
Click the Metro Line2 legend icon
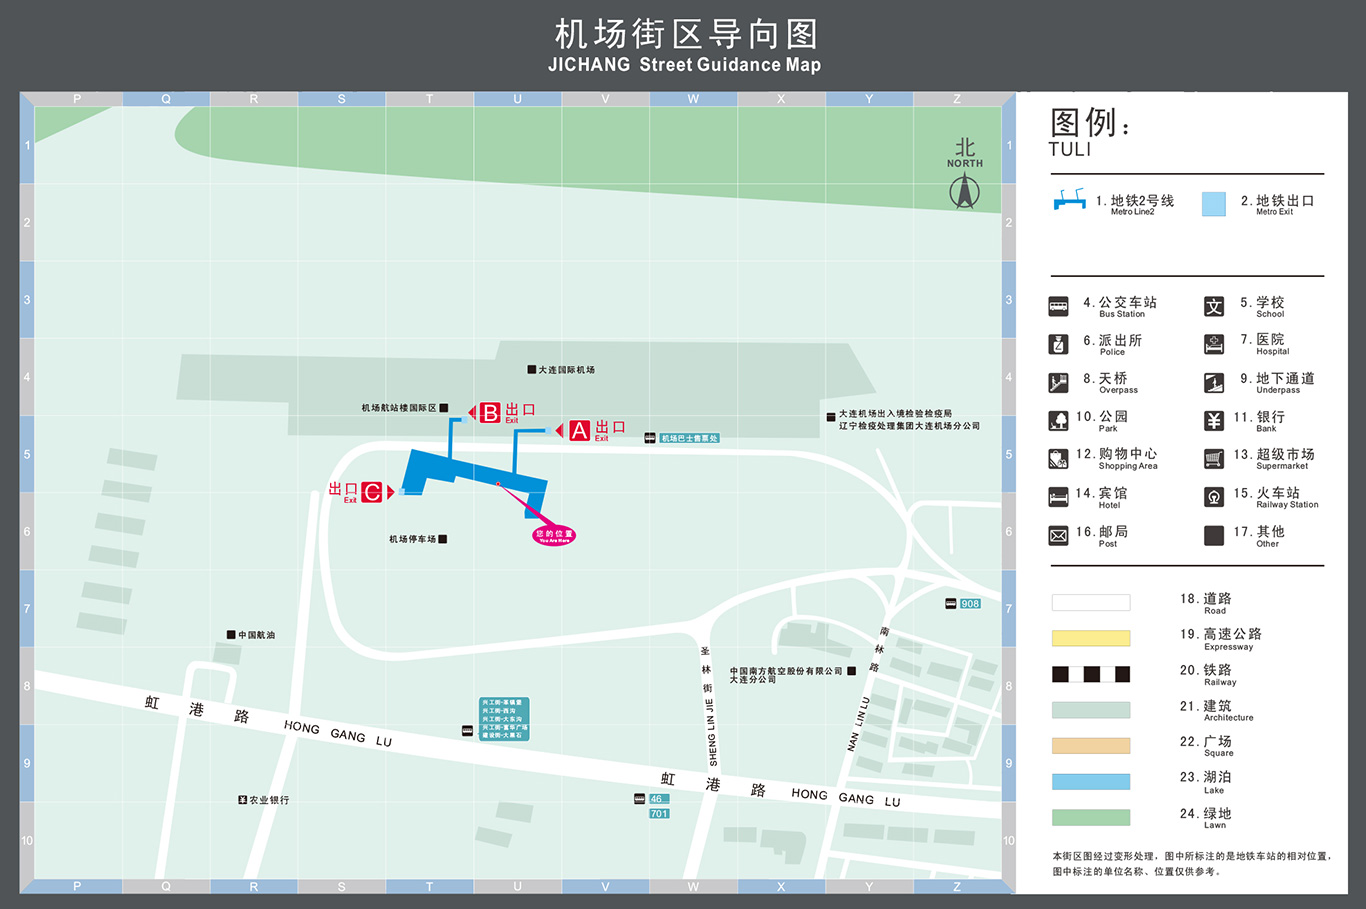point(1069,200)
